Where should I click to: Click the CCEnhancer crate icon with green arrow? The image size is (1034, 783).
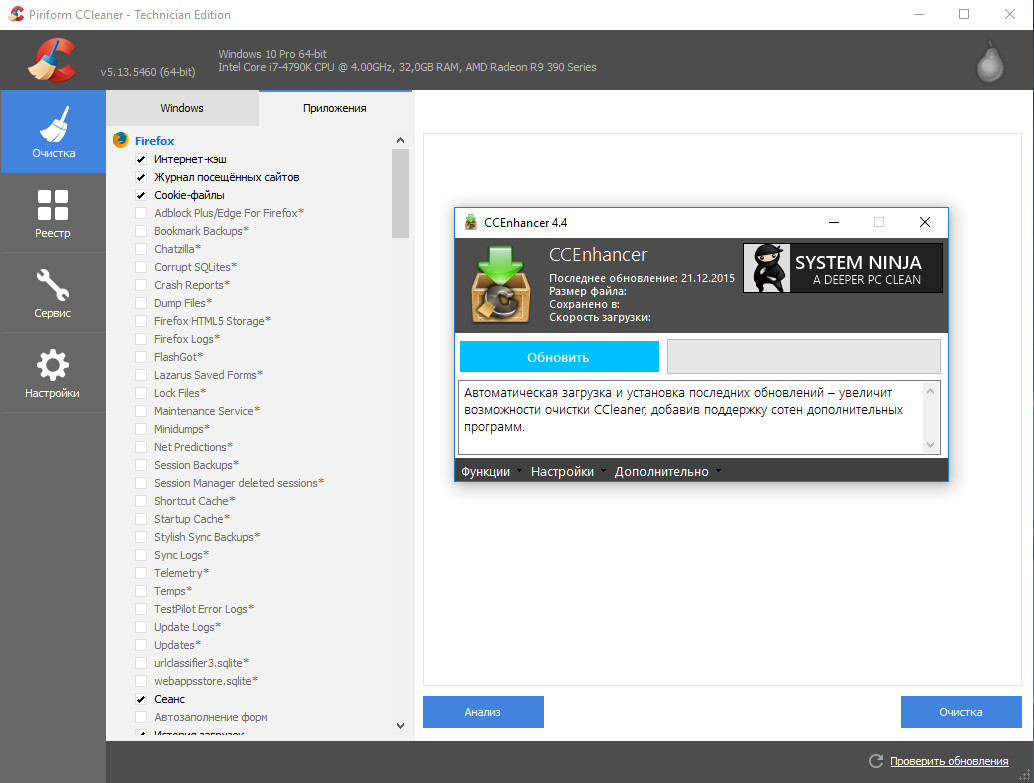pyautogui.click(x=501, y=284)
